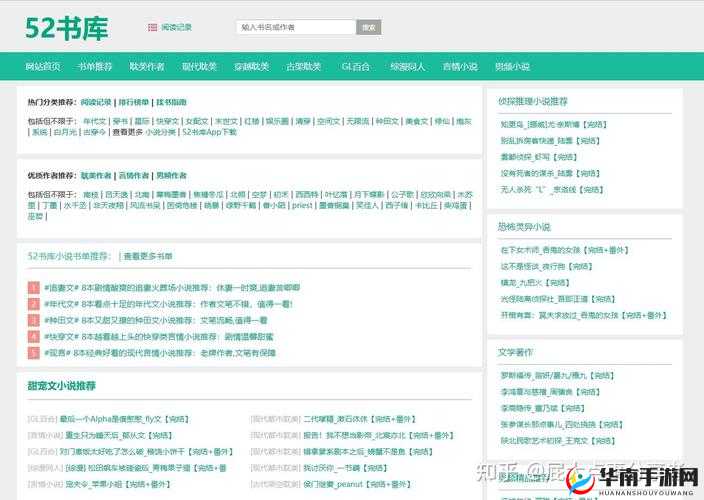Open author link 西西特
704x500 pixels.
tap(307, 195)
